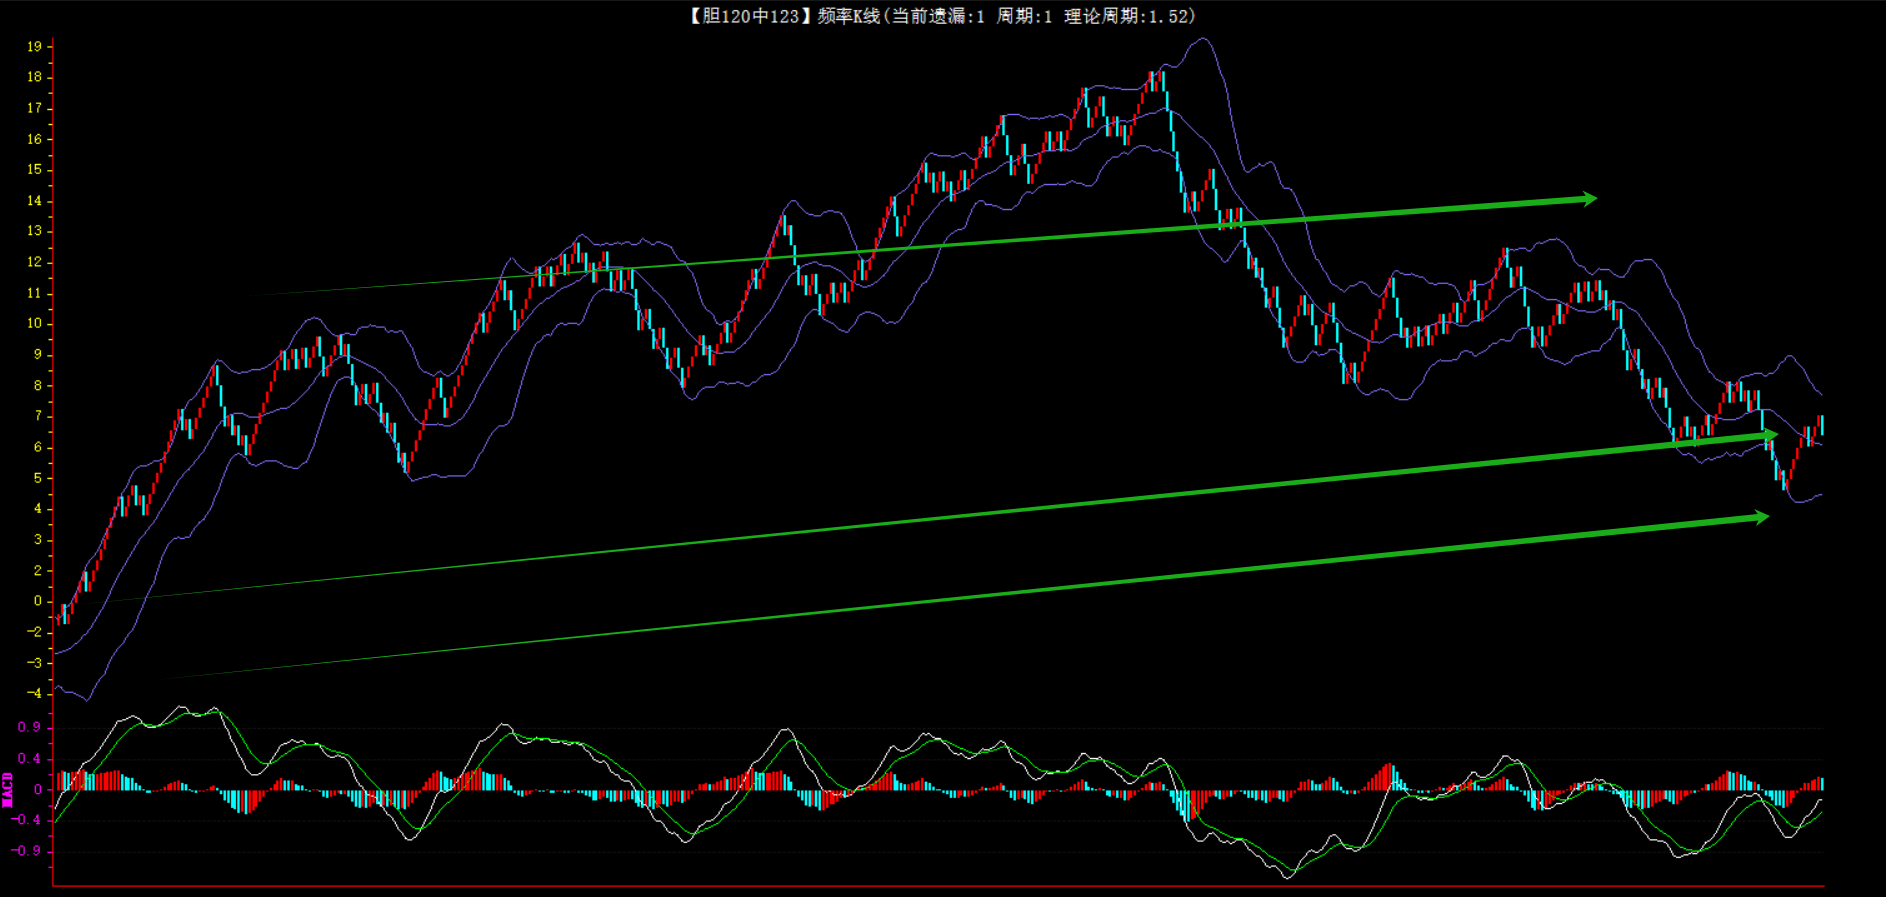This screenshot has height=897, width=1886.
Task: Click the positive 0.4 MACD axis label
Action: (x=30, y=759)
